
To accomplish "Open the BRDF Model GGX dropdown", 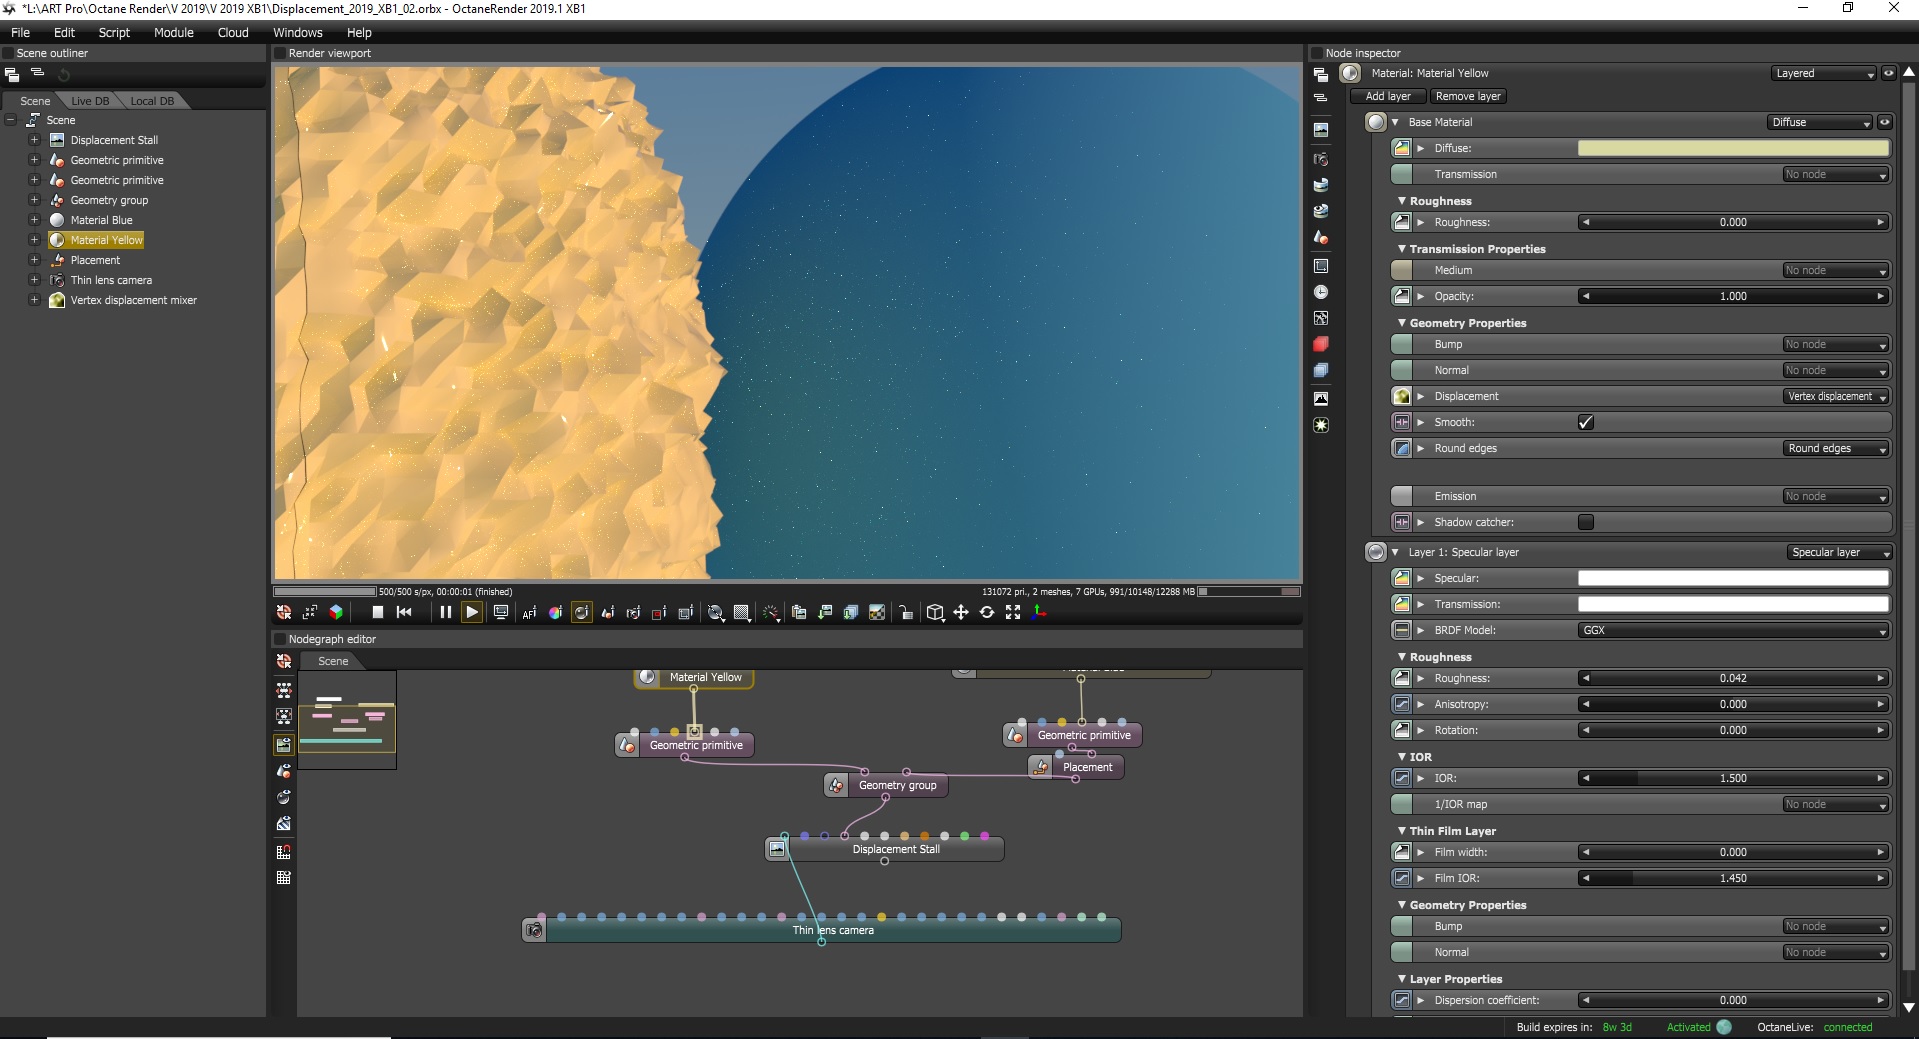I will (1734, 630).
